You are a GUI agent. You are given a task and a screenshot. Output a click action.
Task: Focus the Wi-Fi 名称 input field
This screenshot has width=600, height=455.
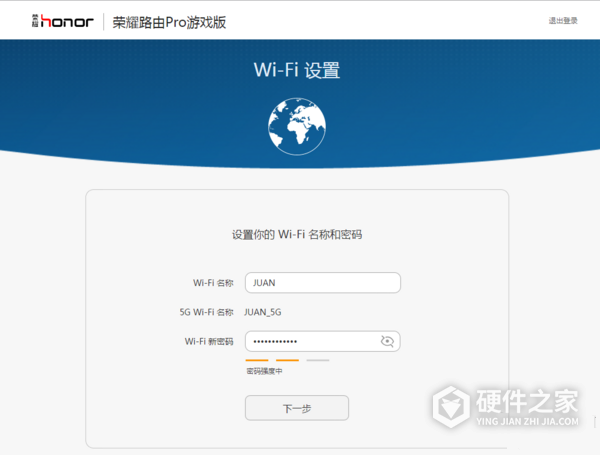pos(323,283)
